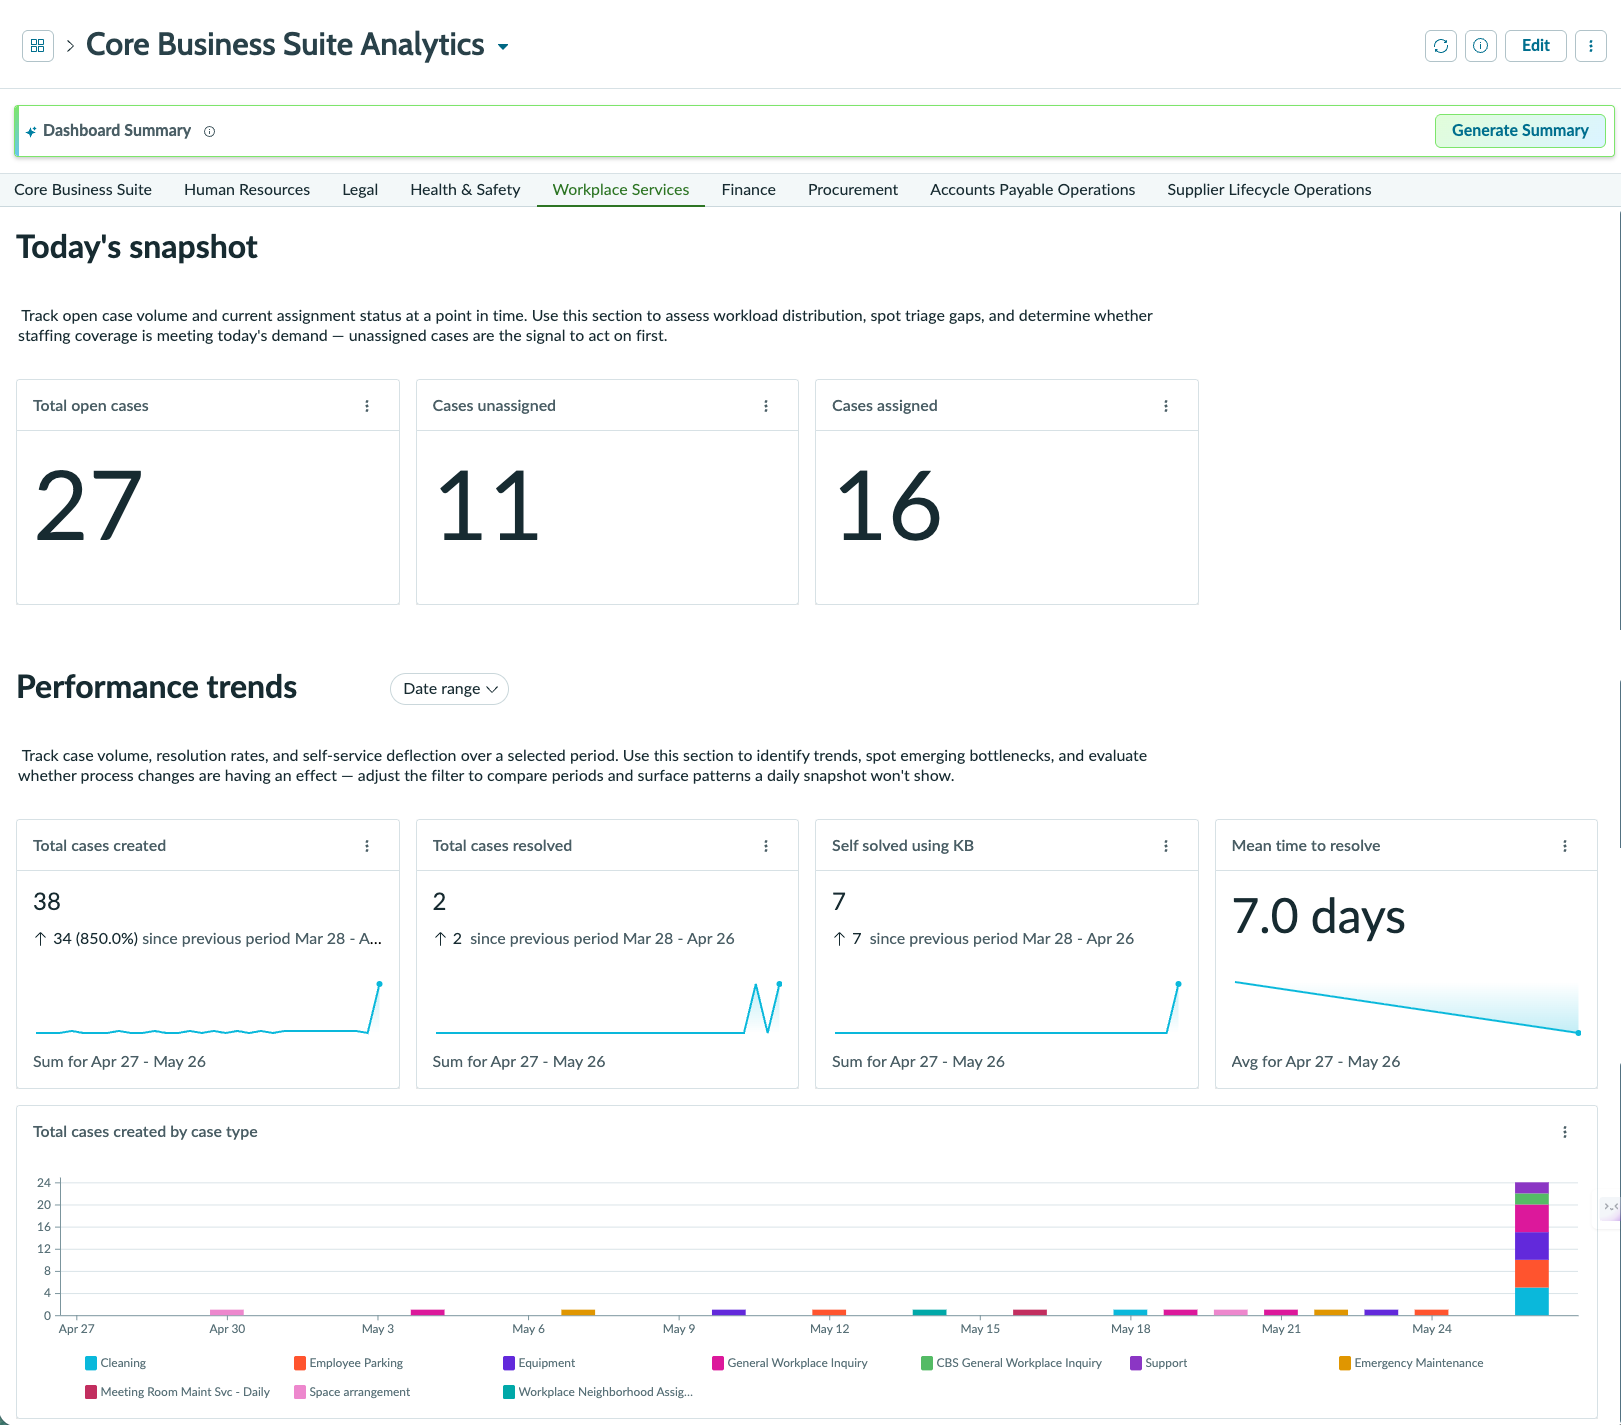1621x1425 pixels.
Task: Open the dashboard info icon
Action: 1481,46
